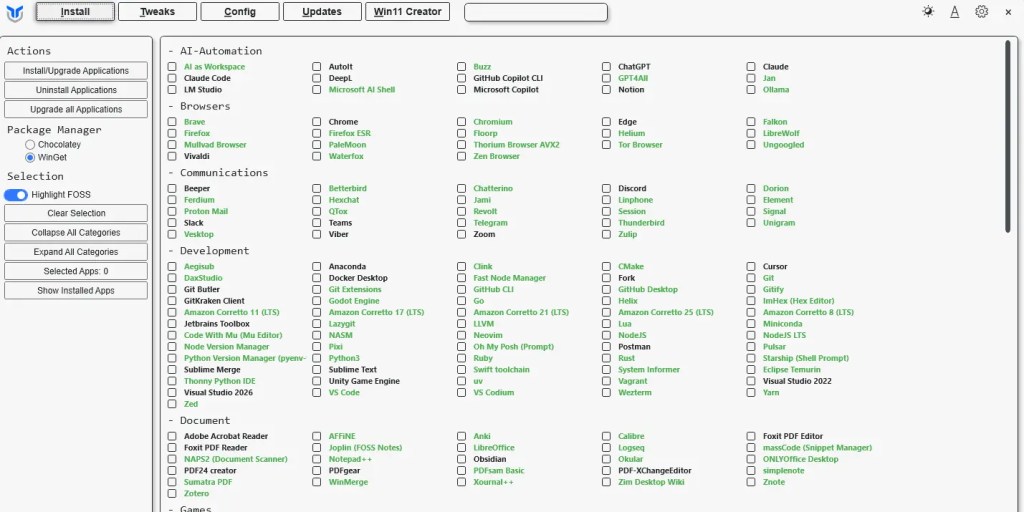Click the Sumatra PDF label

[208, 482]
